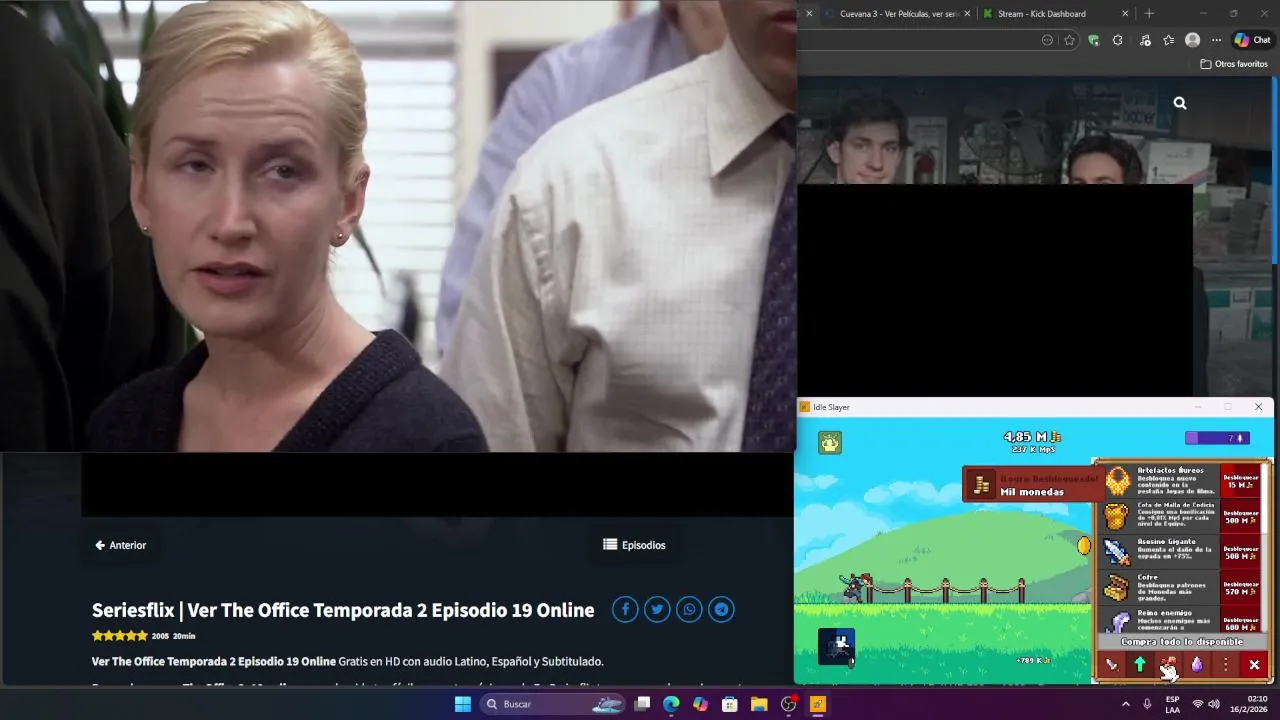The height and width of the screenshot is (720, 1280).
Task: Open the browser Extensions puzzle icon
Action: (1118, 40)
